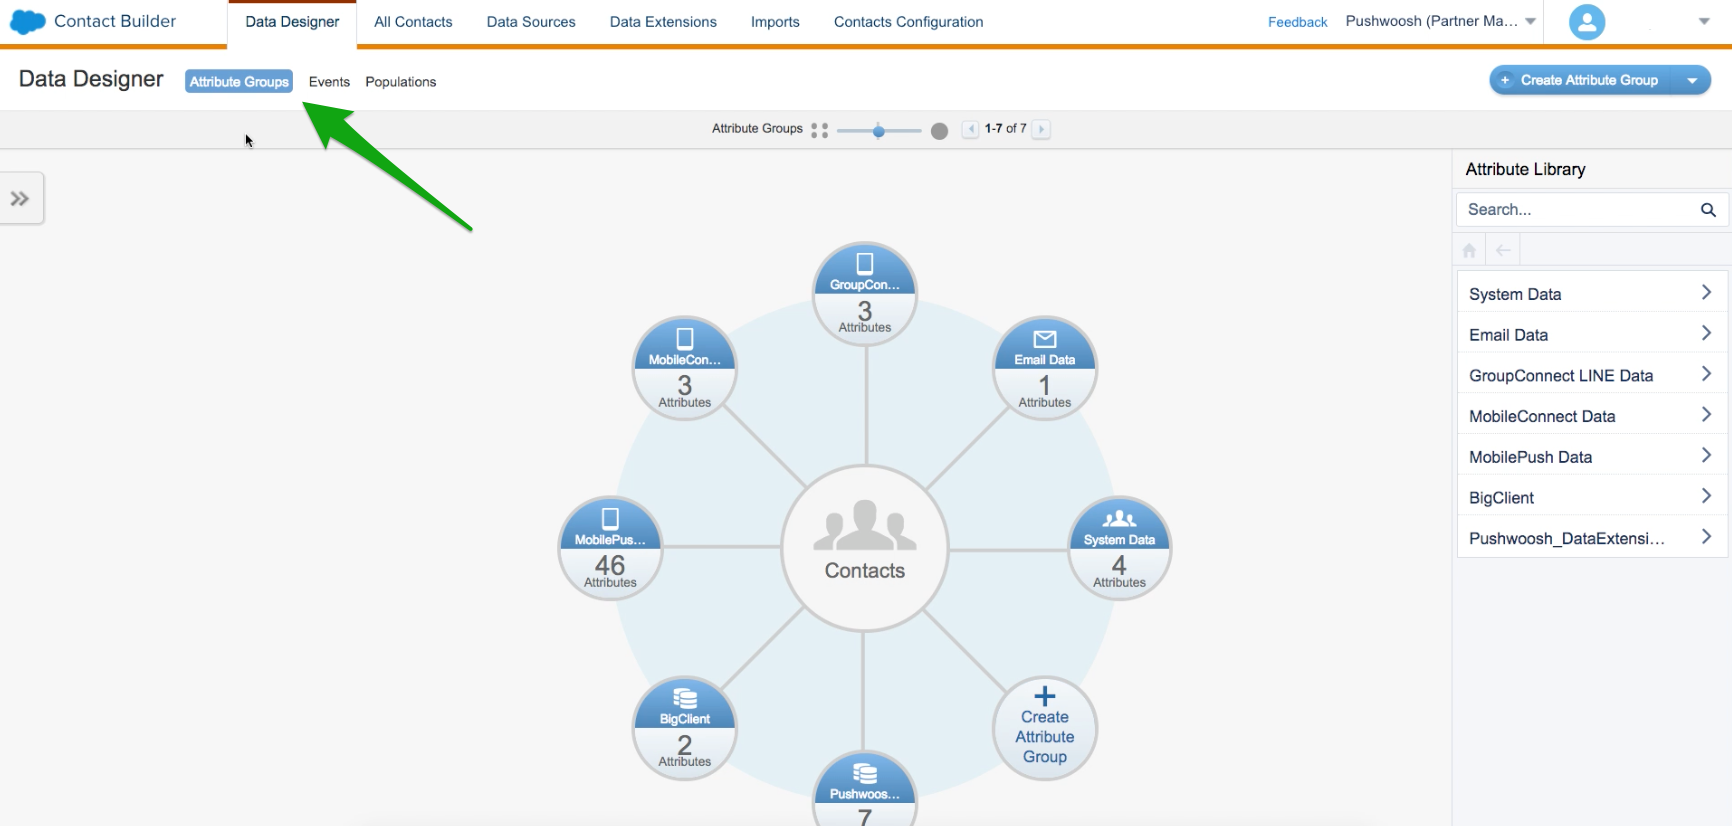Image resolution: width=1732 pixels, height=826 pixels.
Task: Switch to the All Contacts tab
Action: click(413, 22)
